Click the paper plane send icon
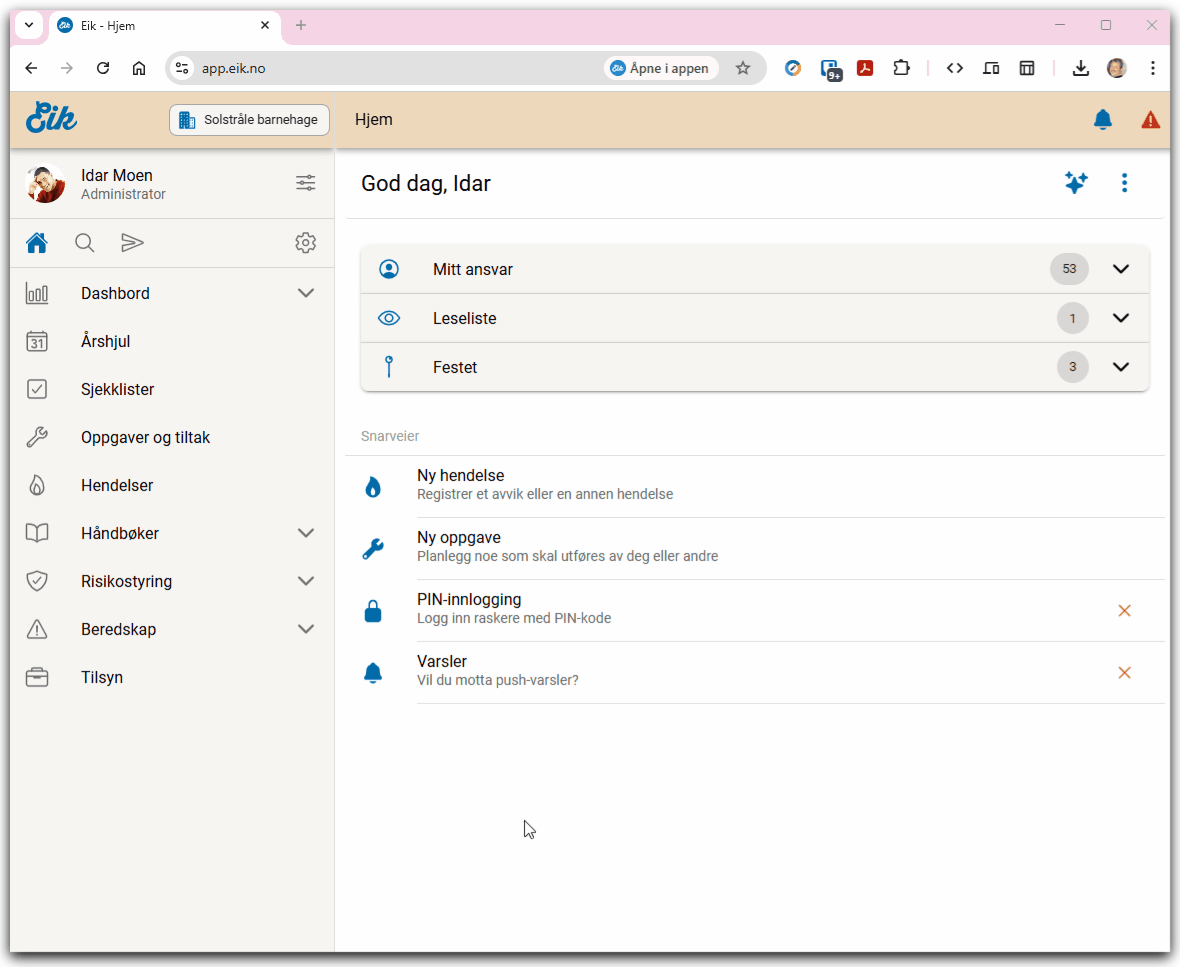Screen dimensions: 1180x967 [132, 243]
